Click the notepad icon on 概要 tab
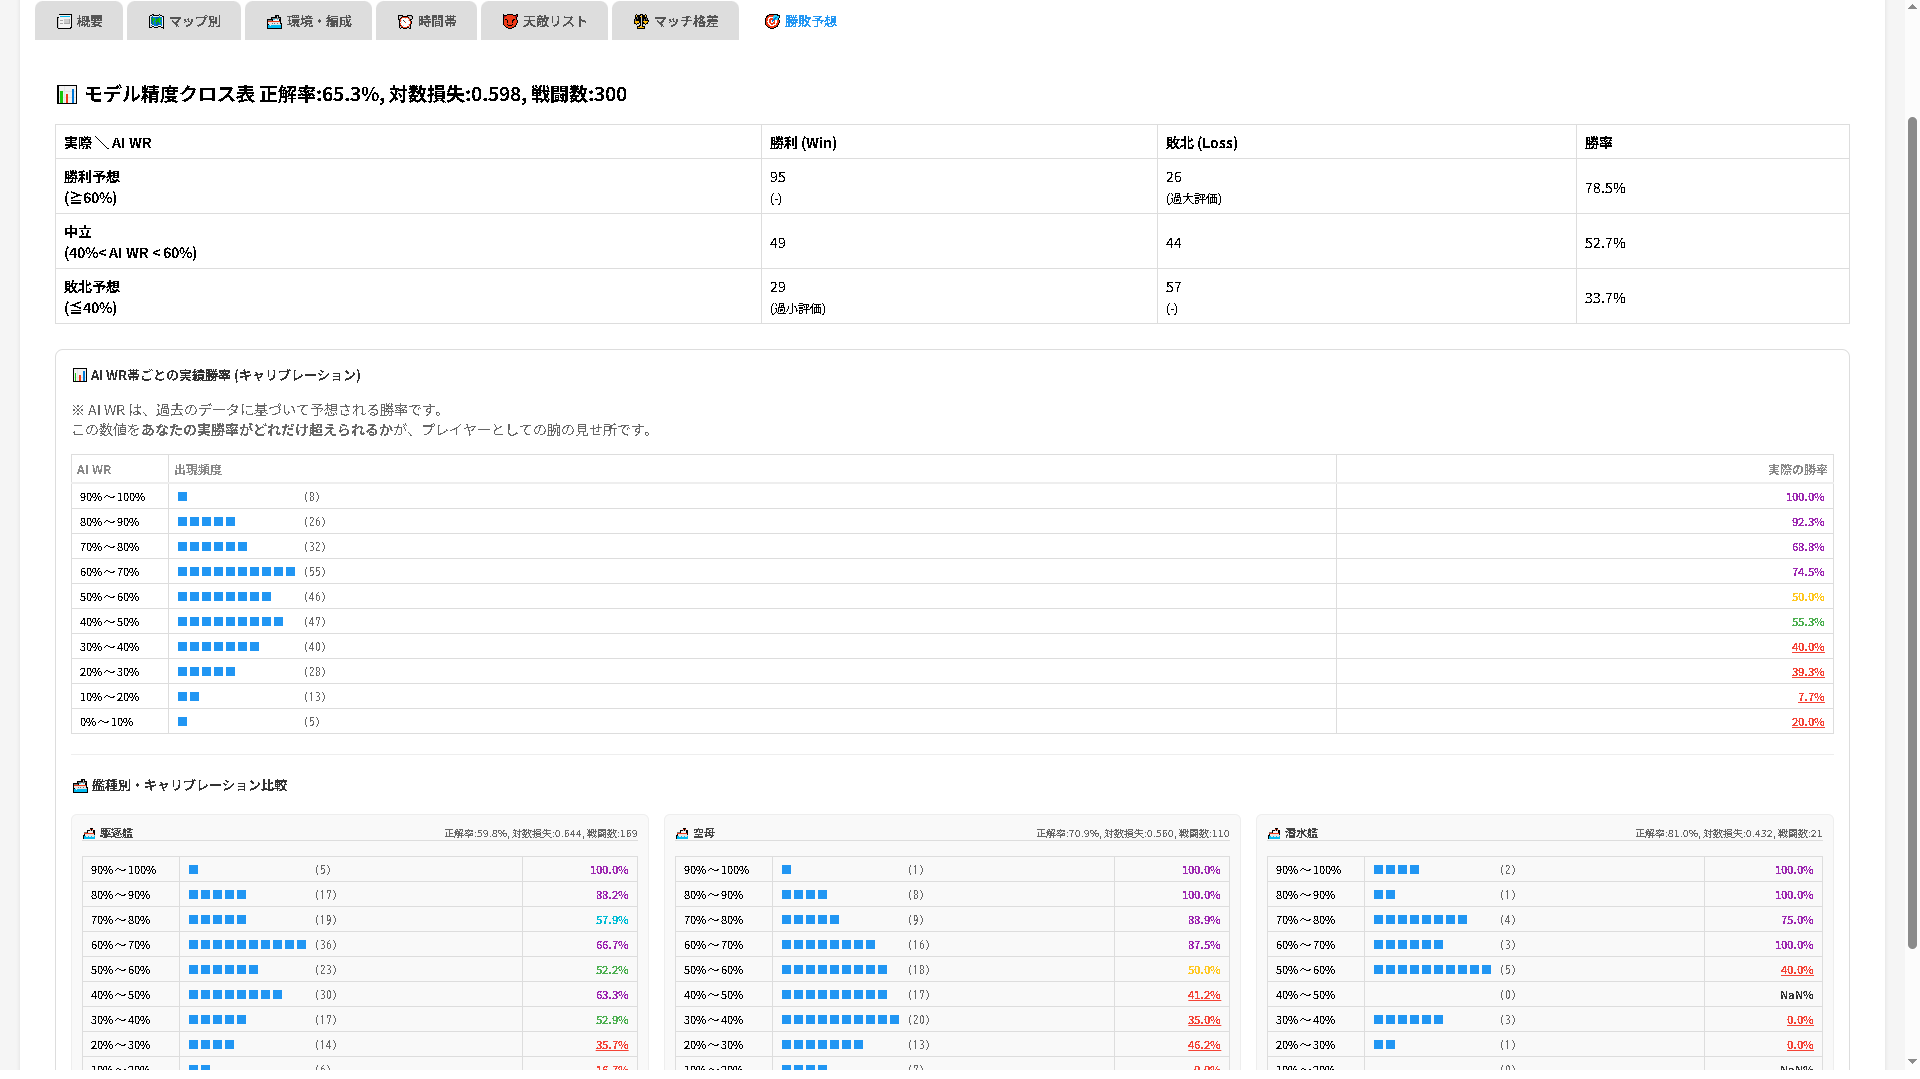The image size is (1920, 1079). 64,21
